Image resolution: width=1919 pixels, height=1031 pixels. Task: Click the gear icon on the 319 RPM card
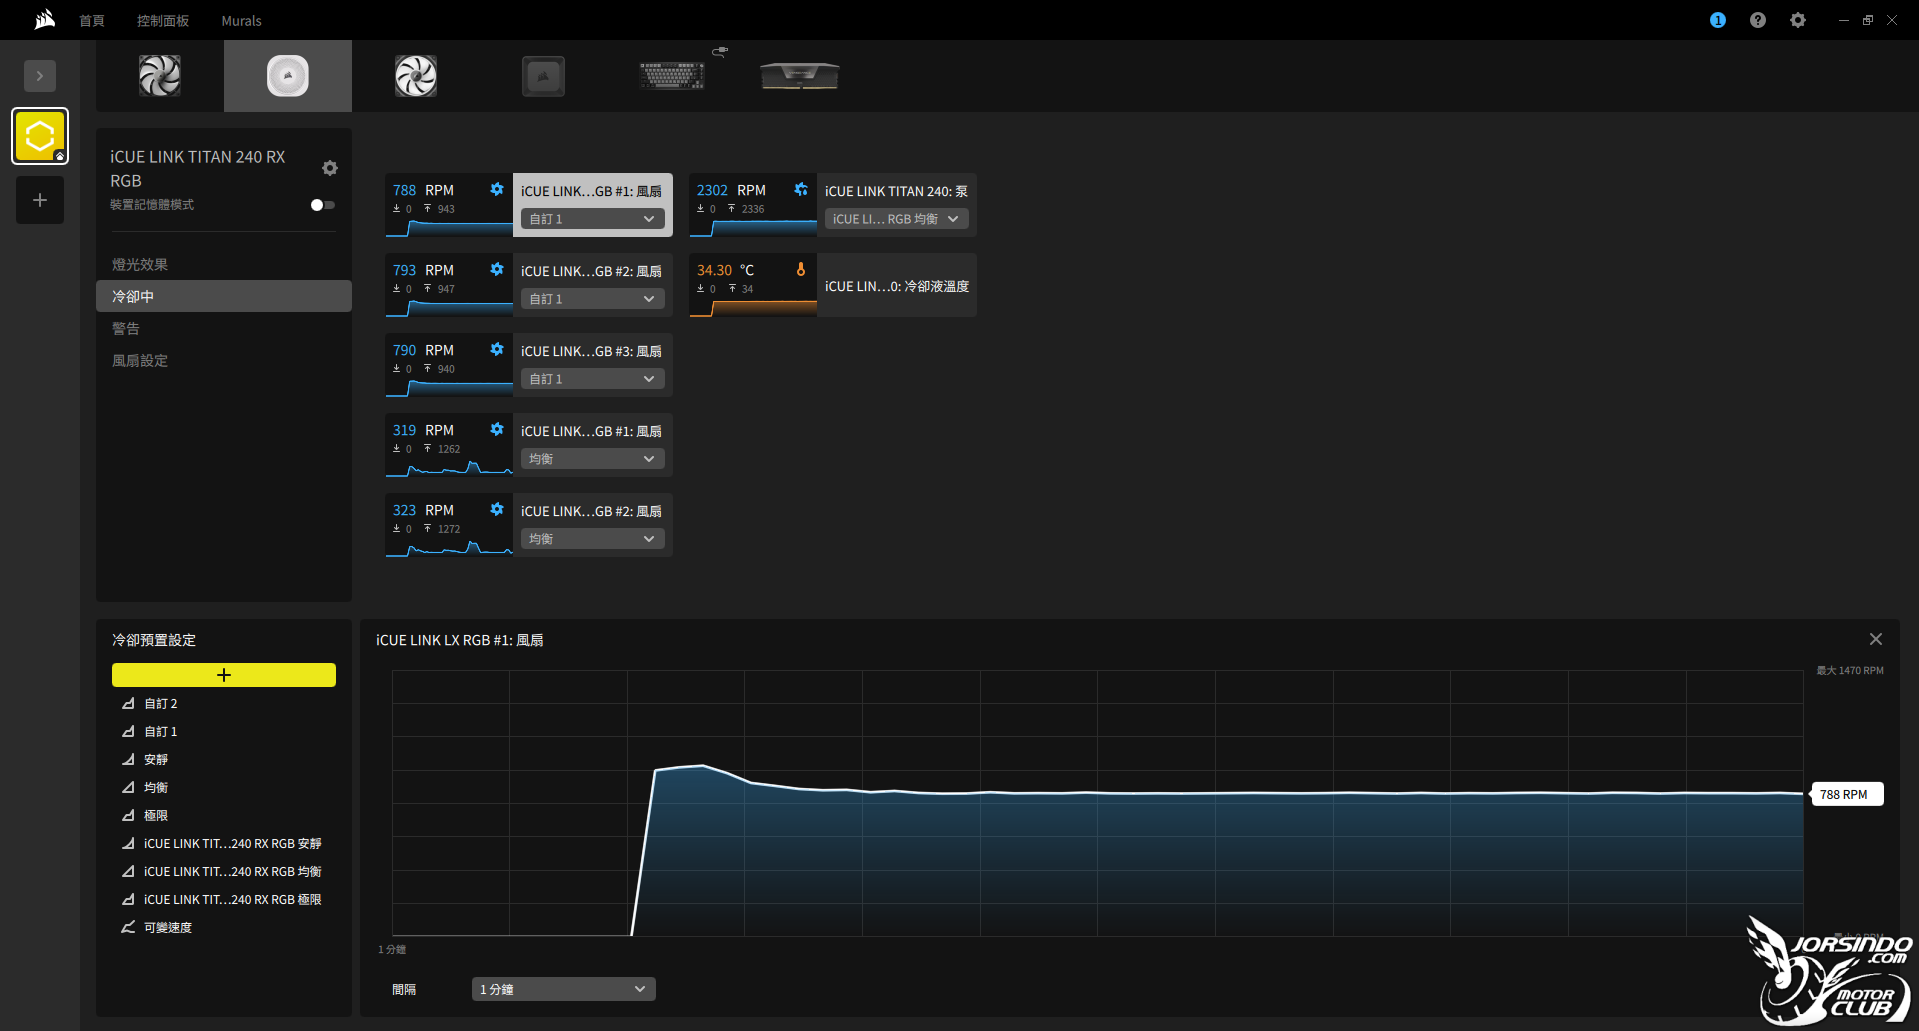click(x=497, y=429)
